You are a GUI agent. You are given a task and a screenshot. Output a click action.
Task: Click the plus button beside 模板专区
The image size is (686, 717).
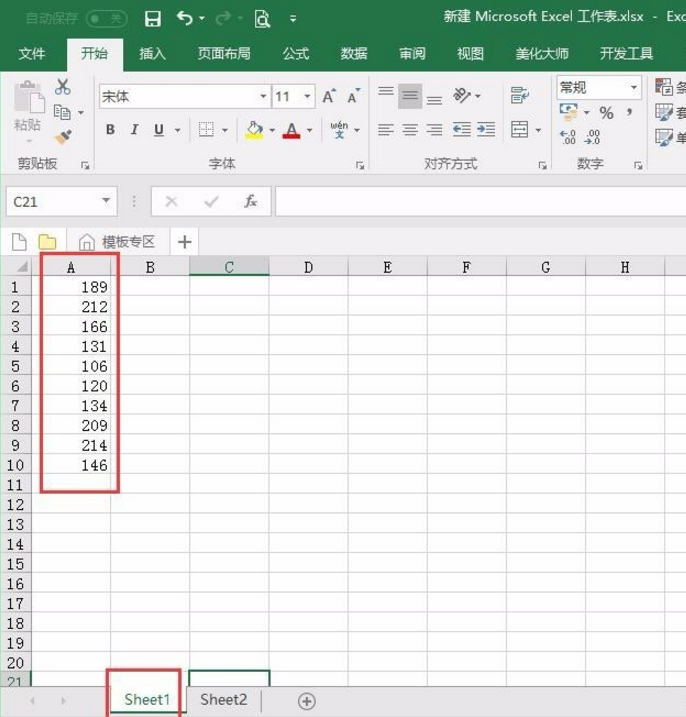[x=184, y=241]
